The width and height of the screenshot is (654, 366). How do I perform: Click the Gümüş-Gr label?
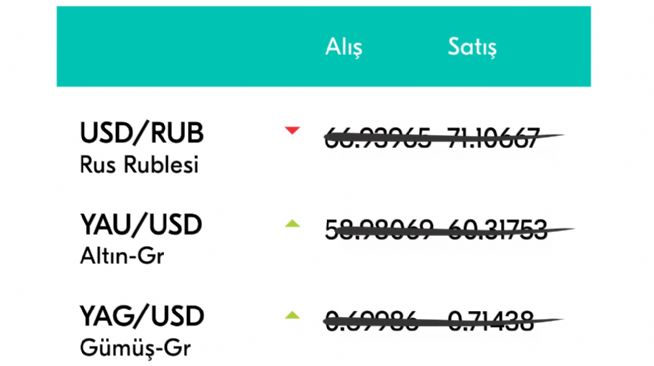click(x=135, y=348)
